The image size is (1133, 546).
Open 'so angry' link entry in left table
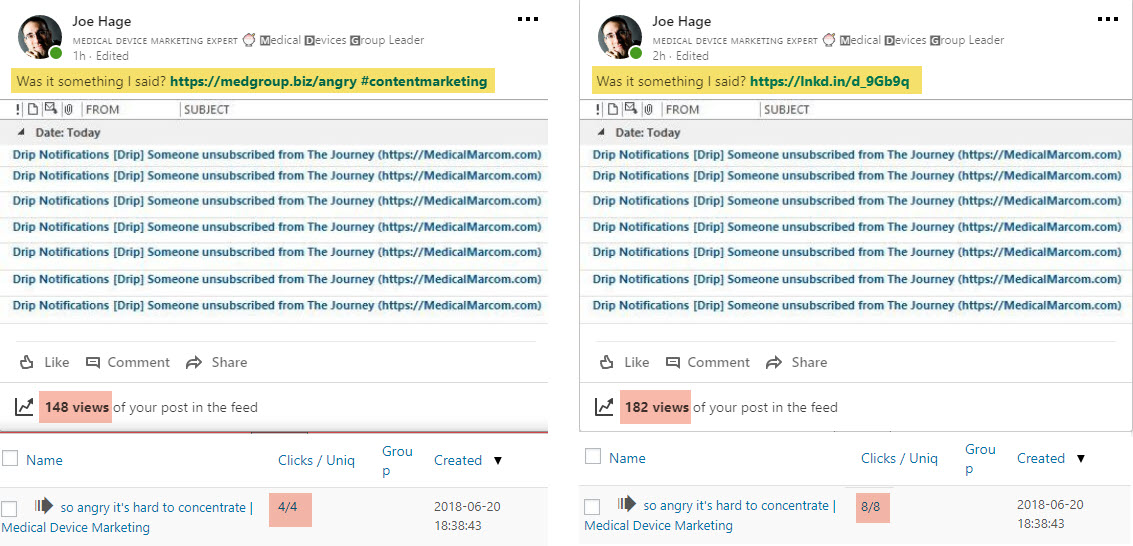[127, 517]
